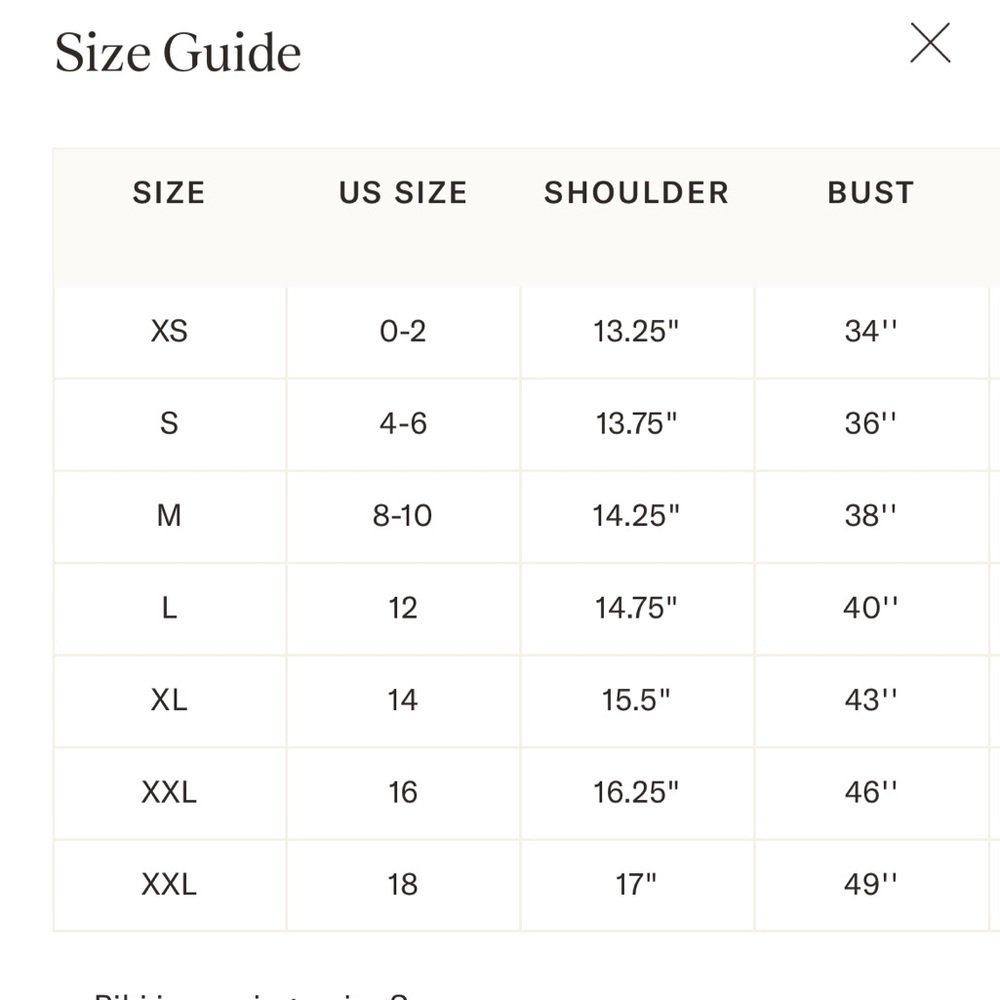Click the 43'' bust measurement
The height and width of the screenshot is (1000, 1000).
click(x=871, y=701)
